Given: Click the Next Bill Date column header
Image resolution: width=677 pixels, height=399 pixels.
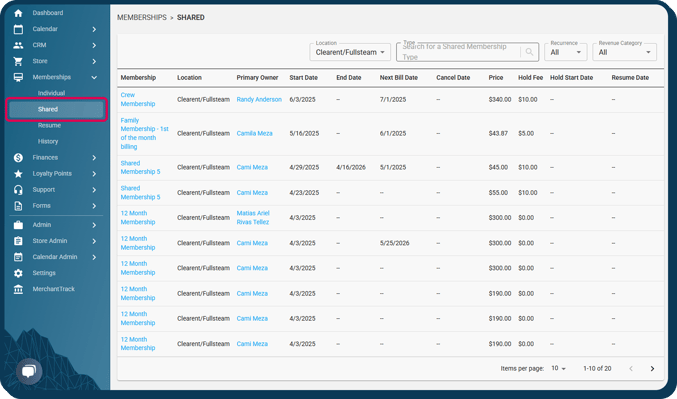Looking at the screenshot, I should (x=399, y=78).
